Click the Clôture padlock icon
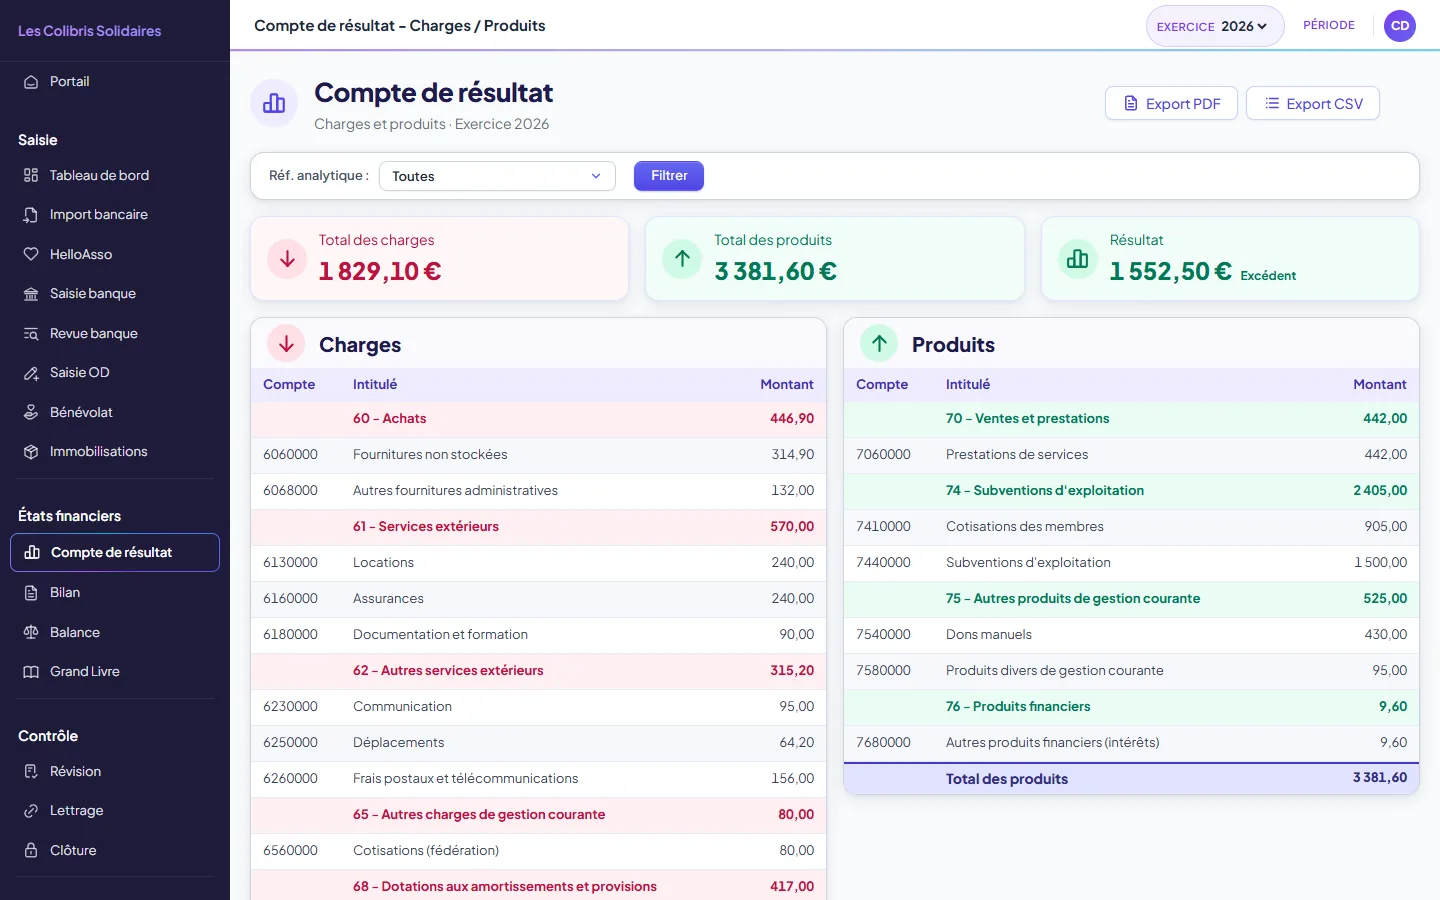This screenshot has width=1440, height=900. click(x=31, y=850)
